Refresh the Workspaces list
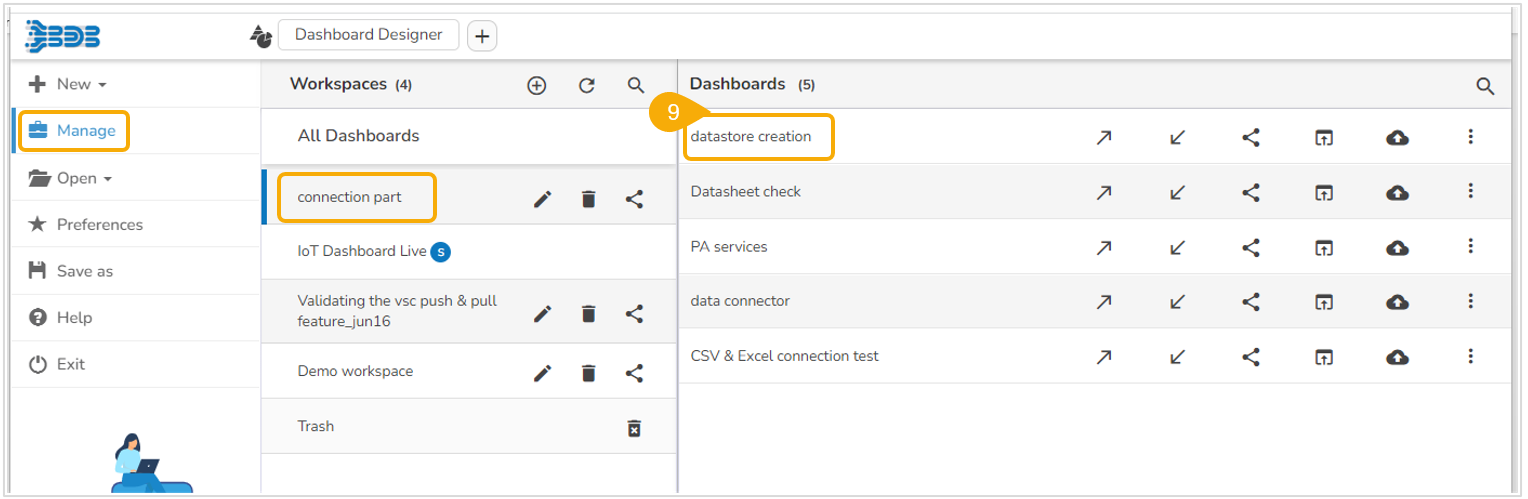This screenshot has height=499, width=1528. tap(587, 86)
